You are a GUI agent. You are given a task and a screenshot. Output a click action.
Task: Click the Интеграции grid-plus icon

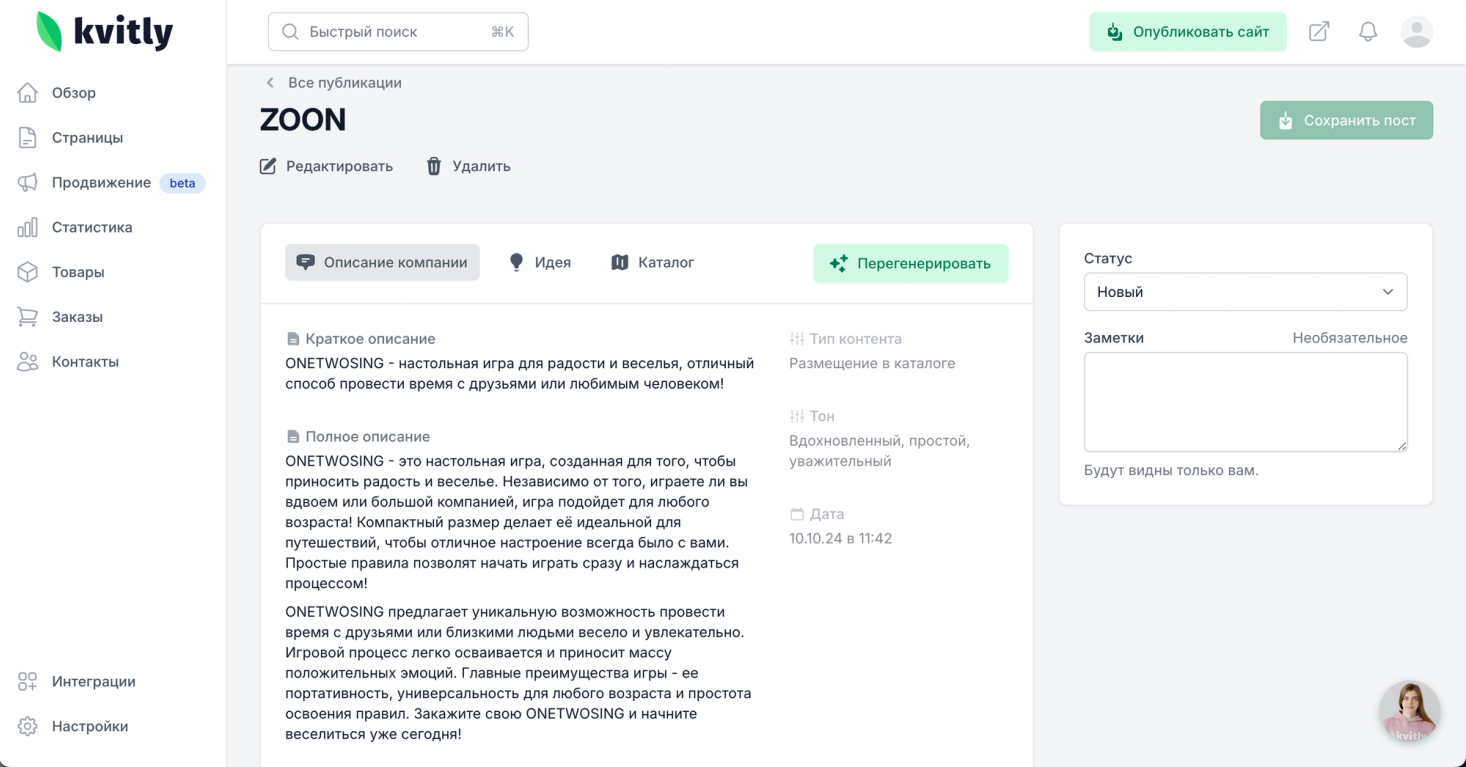(28, 682)
